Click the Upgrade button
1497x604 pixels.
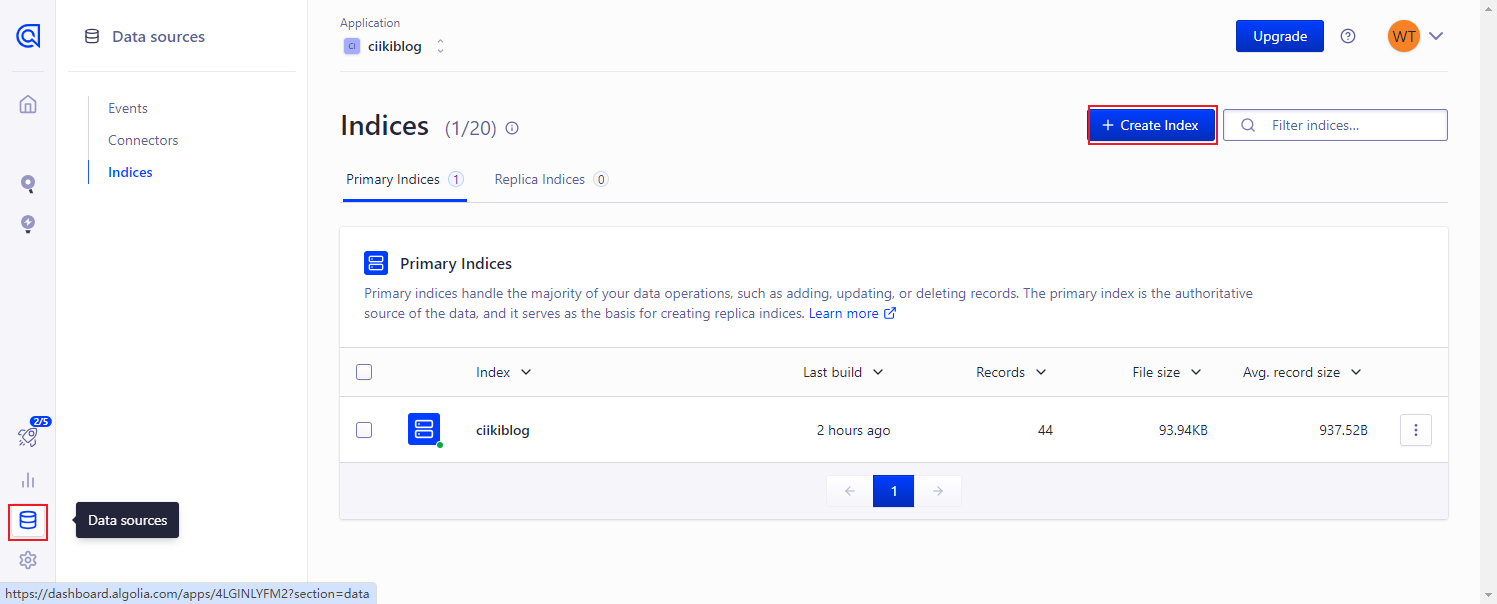1280,36
